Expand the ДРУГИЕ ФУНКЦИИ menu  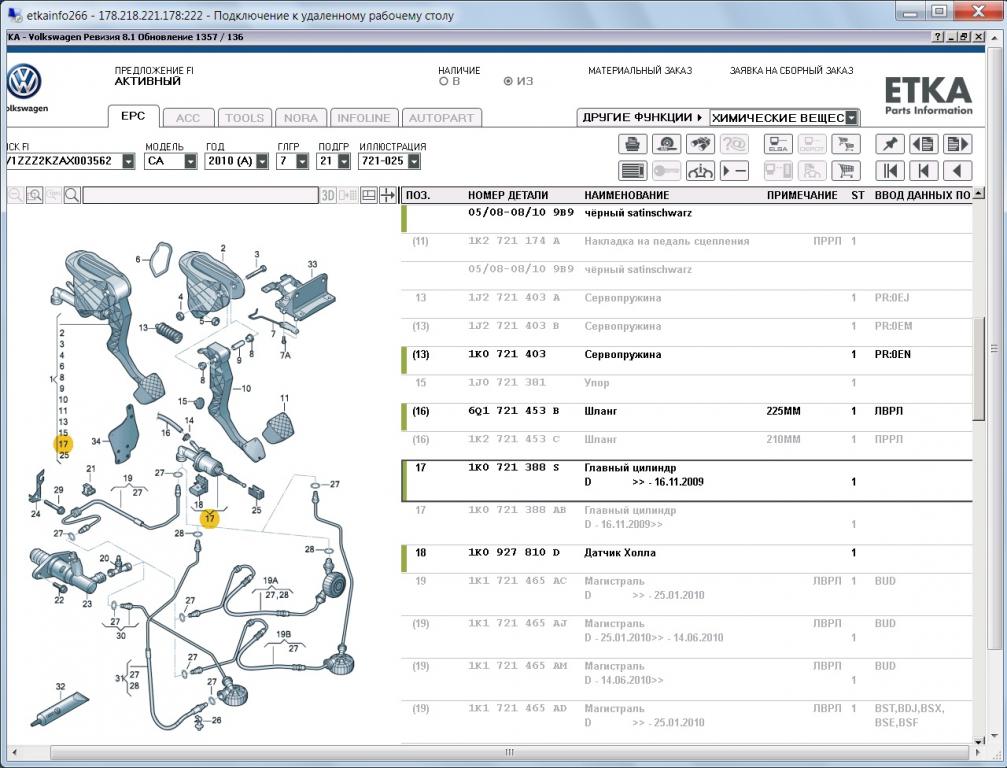click(642, 118)
